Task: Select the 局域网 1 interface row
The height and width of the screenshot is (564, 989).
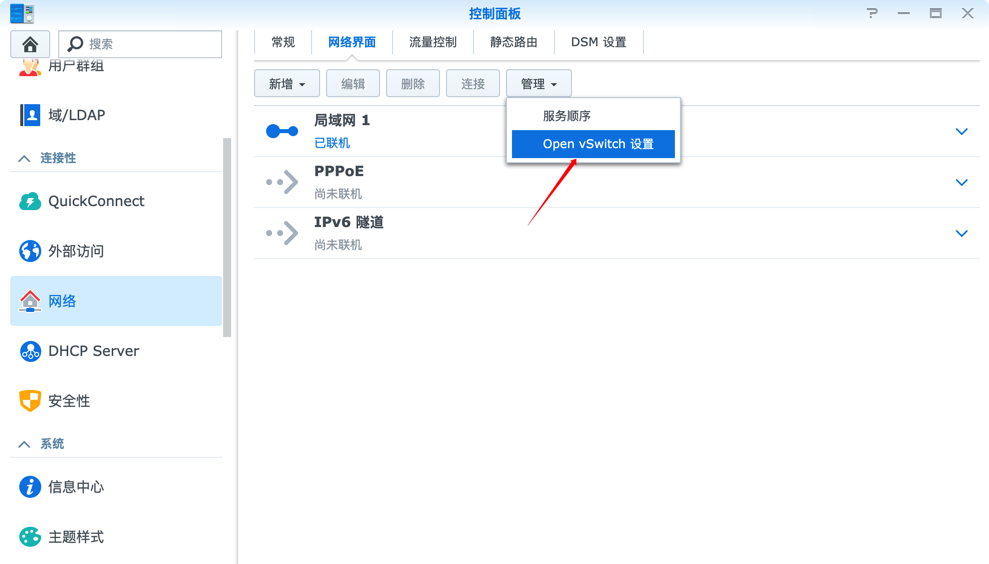Action: (616, 131)
